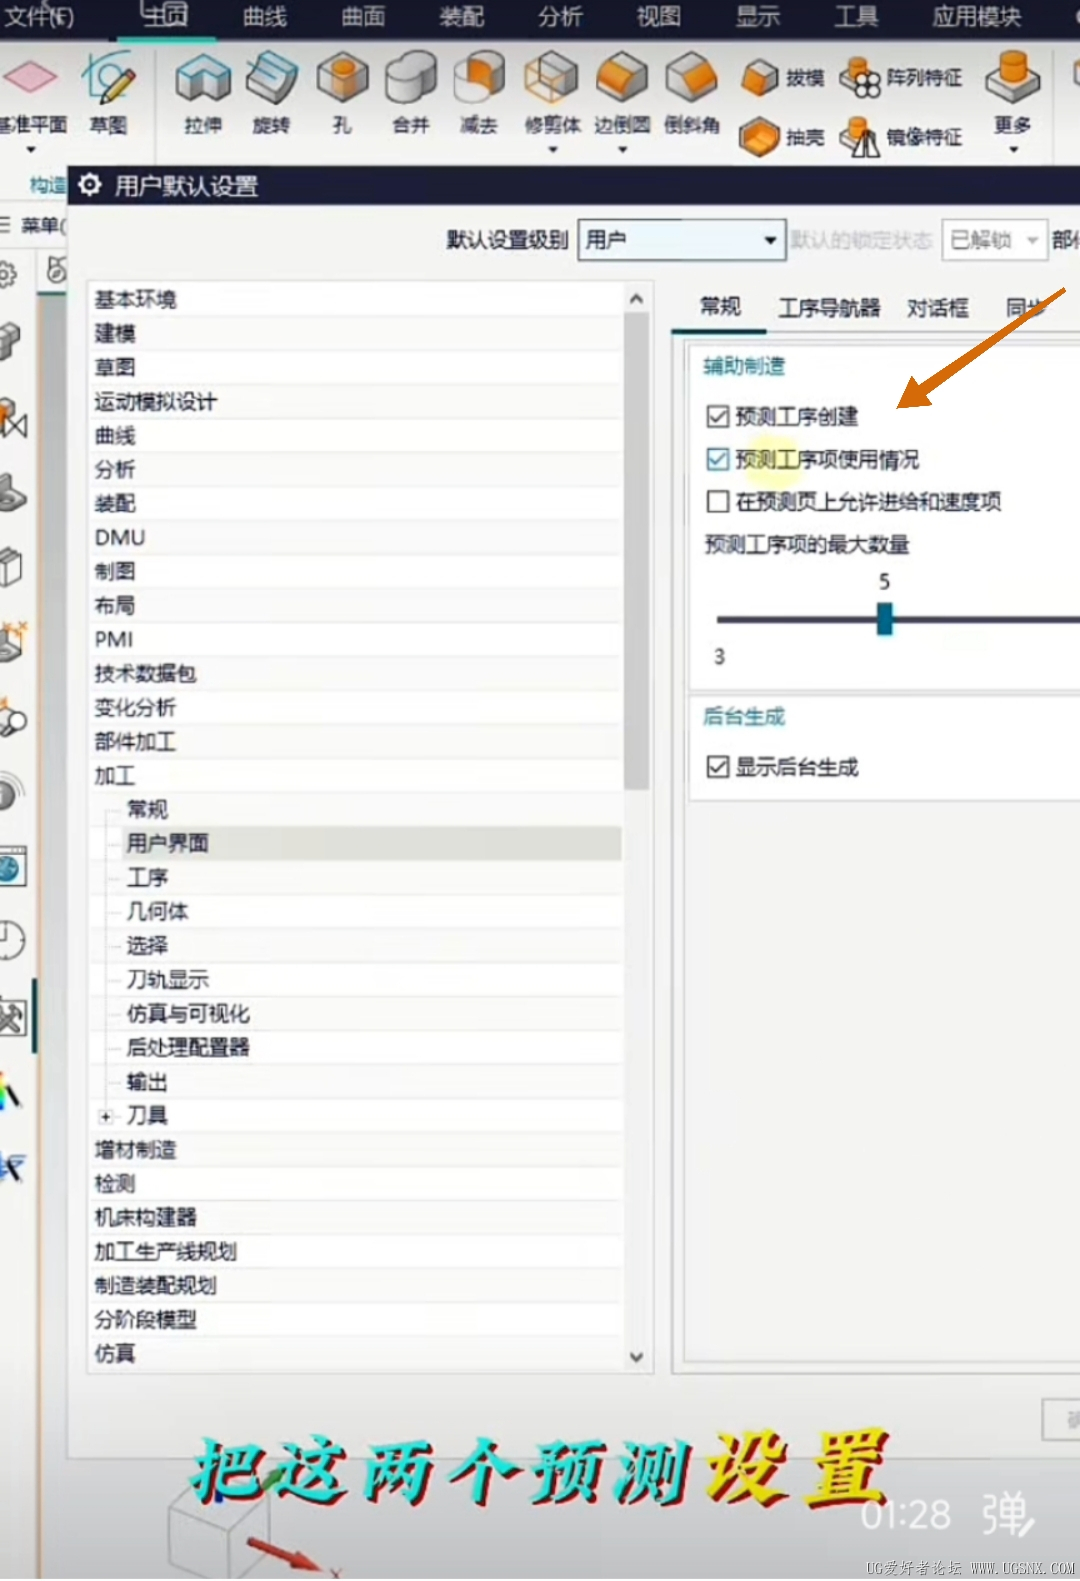This screenshot has height=1581, width=1080.
Task: Click the gear icon in dialog title
Action: [90, 185]
